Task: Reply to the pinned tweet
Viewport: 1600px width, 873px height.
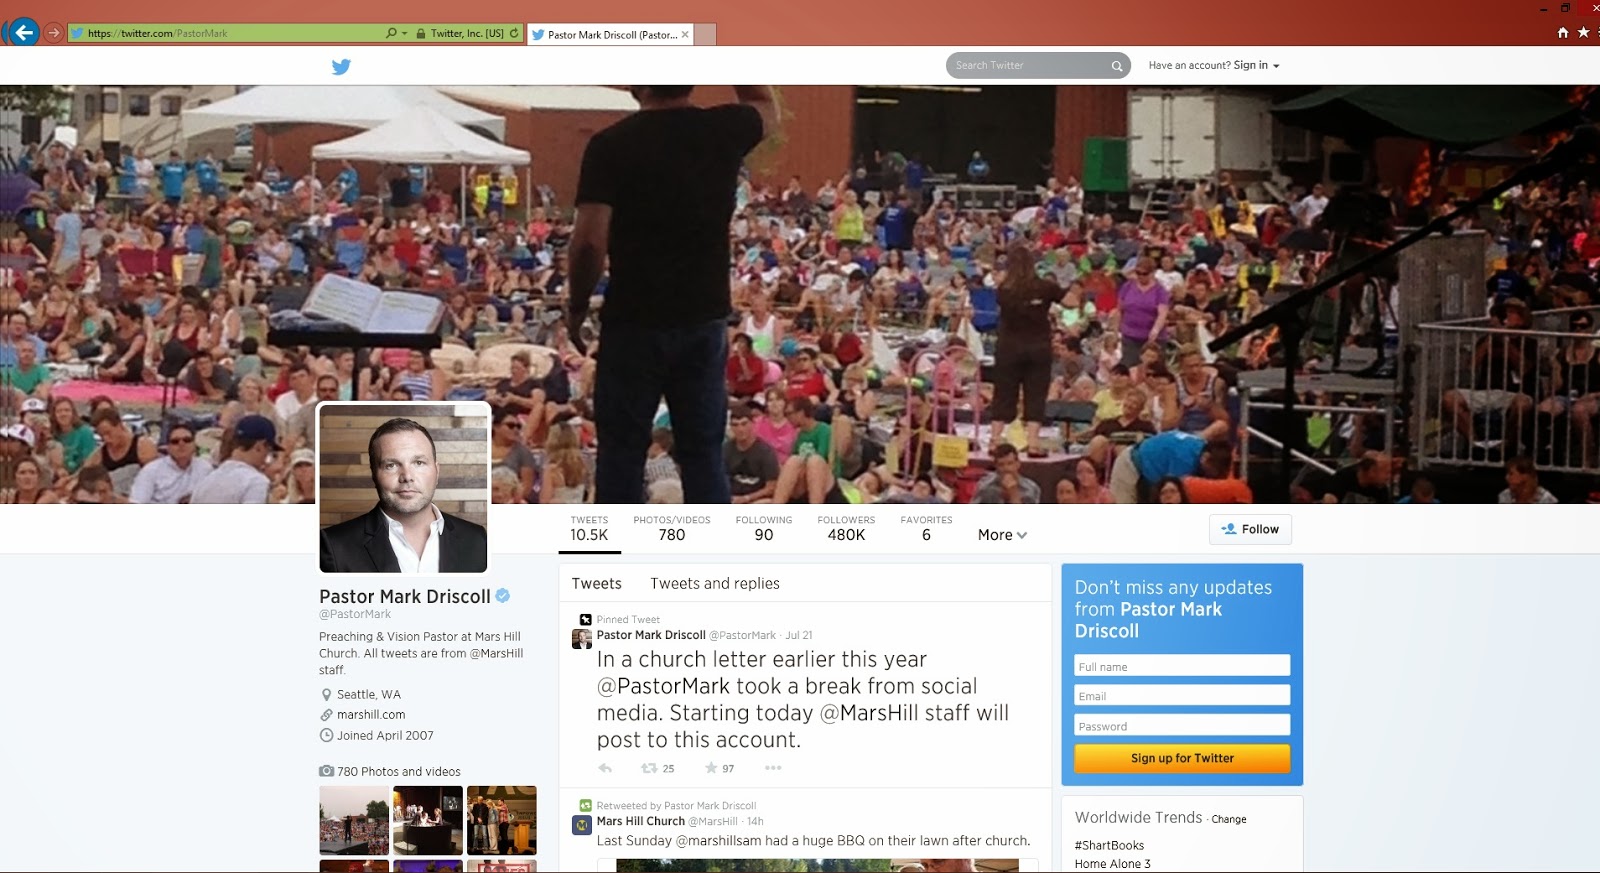Action: tap(605, 768)
